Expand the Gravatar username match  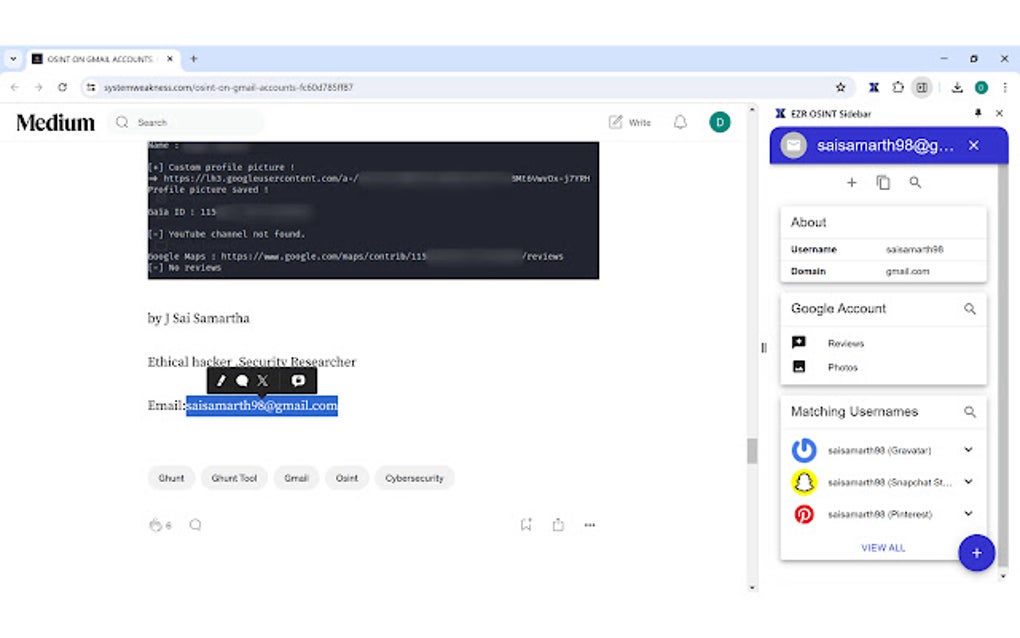(968, 449)
